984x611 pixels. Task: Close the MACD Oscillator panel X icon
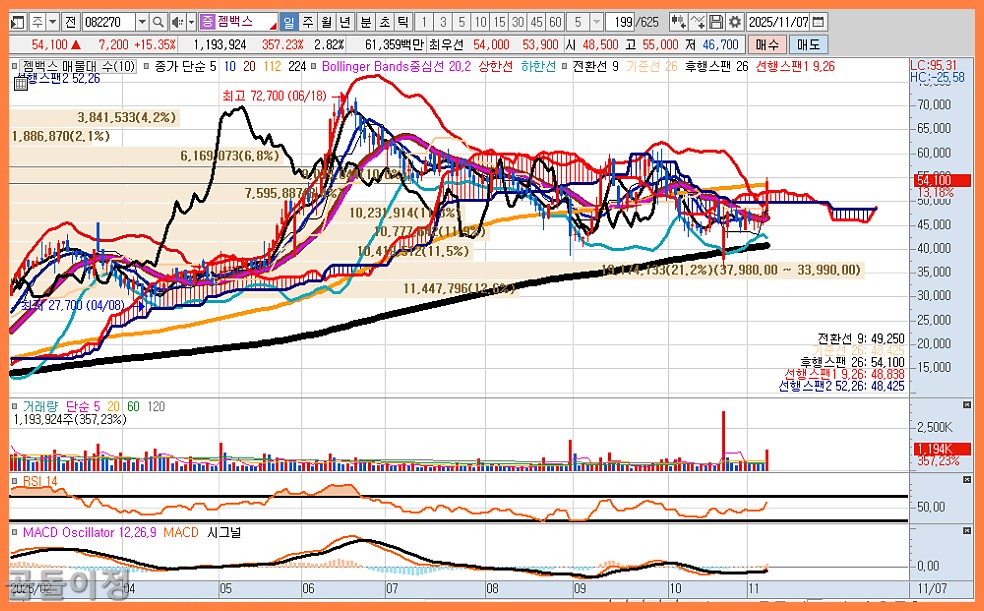pyautogui.click(x=966, y=531)
